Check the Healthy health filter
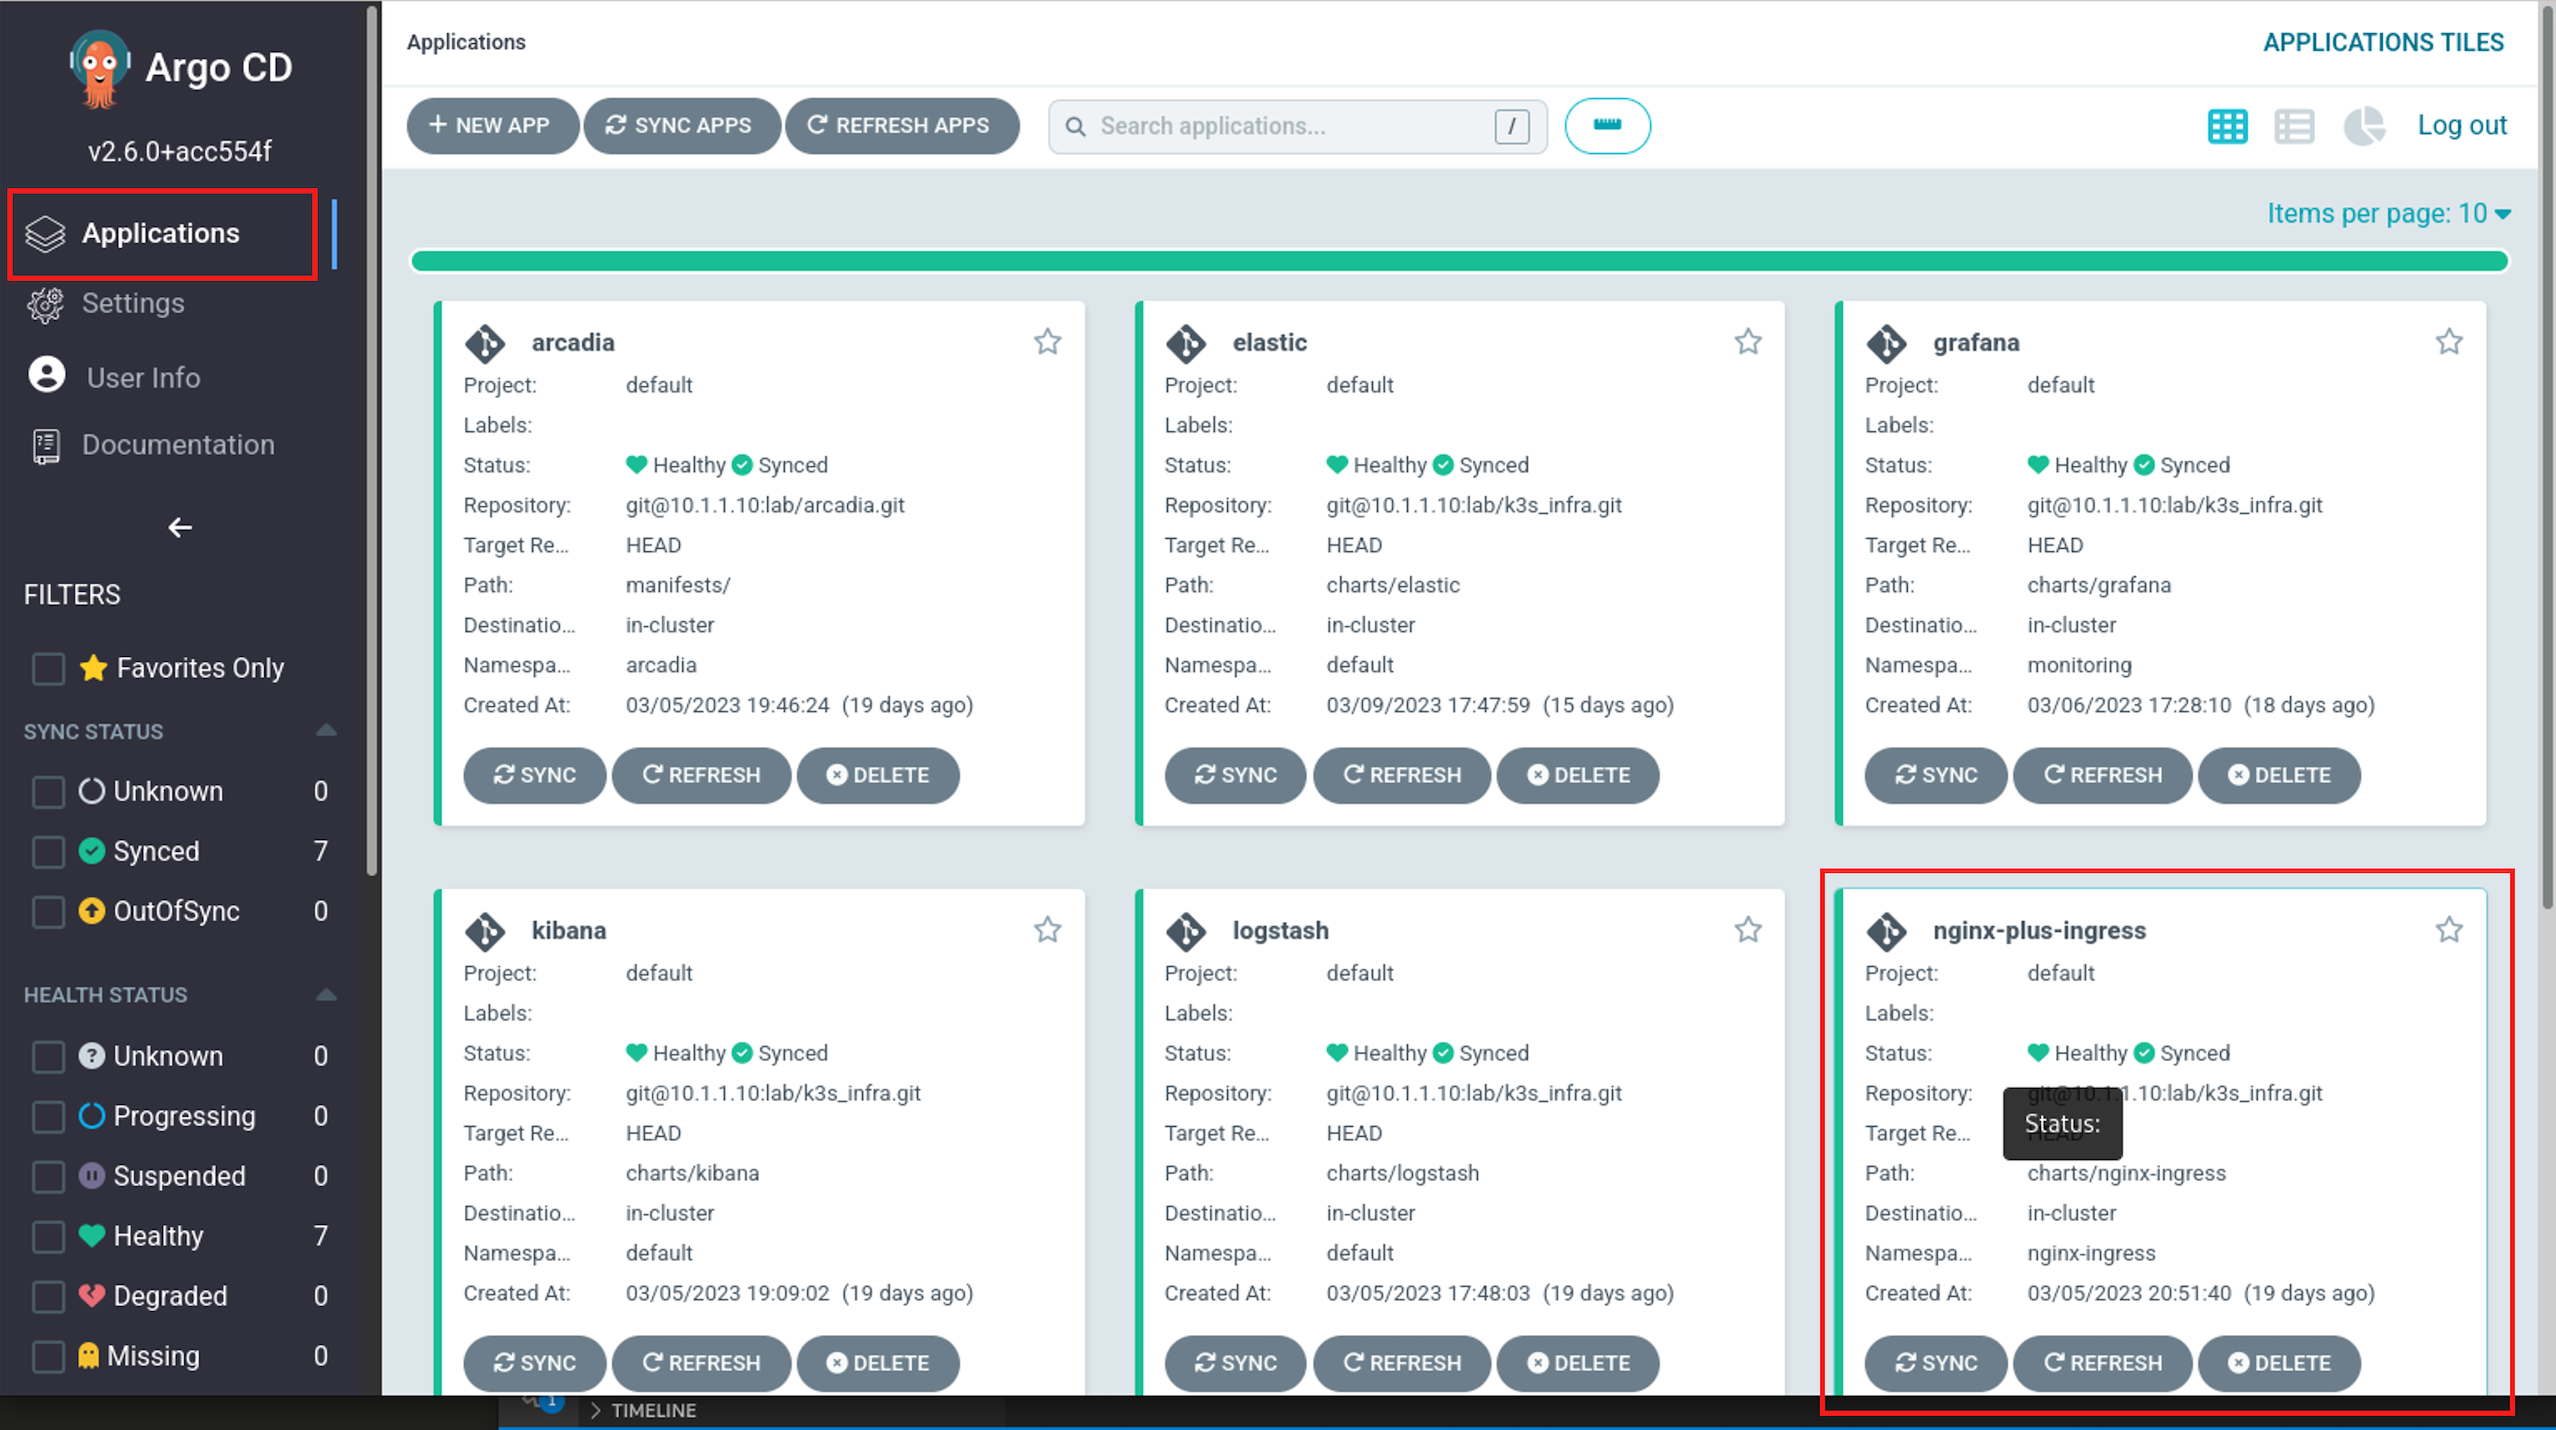The width and height of the screenshot is (2556, 1430). [x=48, y=1236]
